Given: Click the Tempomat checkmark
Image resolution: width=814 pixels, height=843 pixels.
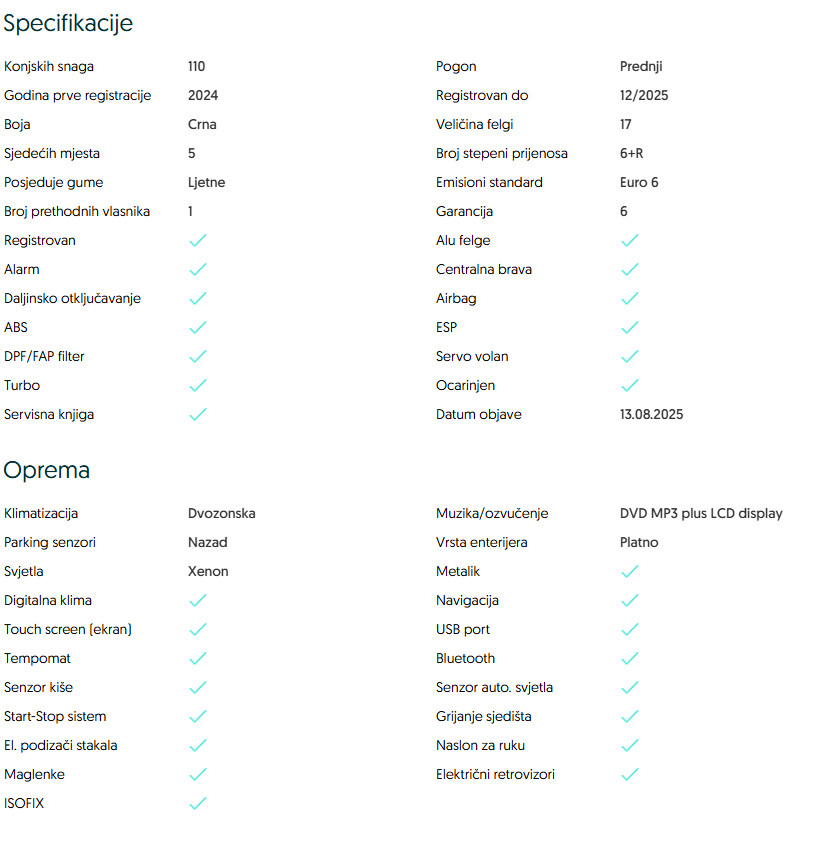Looking at the screenshot, I should 198,659.
